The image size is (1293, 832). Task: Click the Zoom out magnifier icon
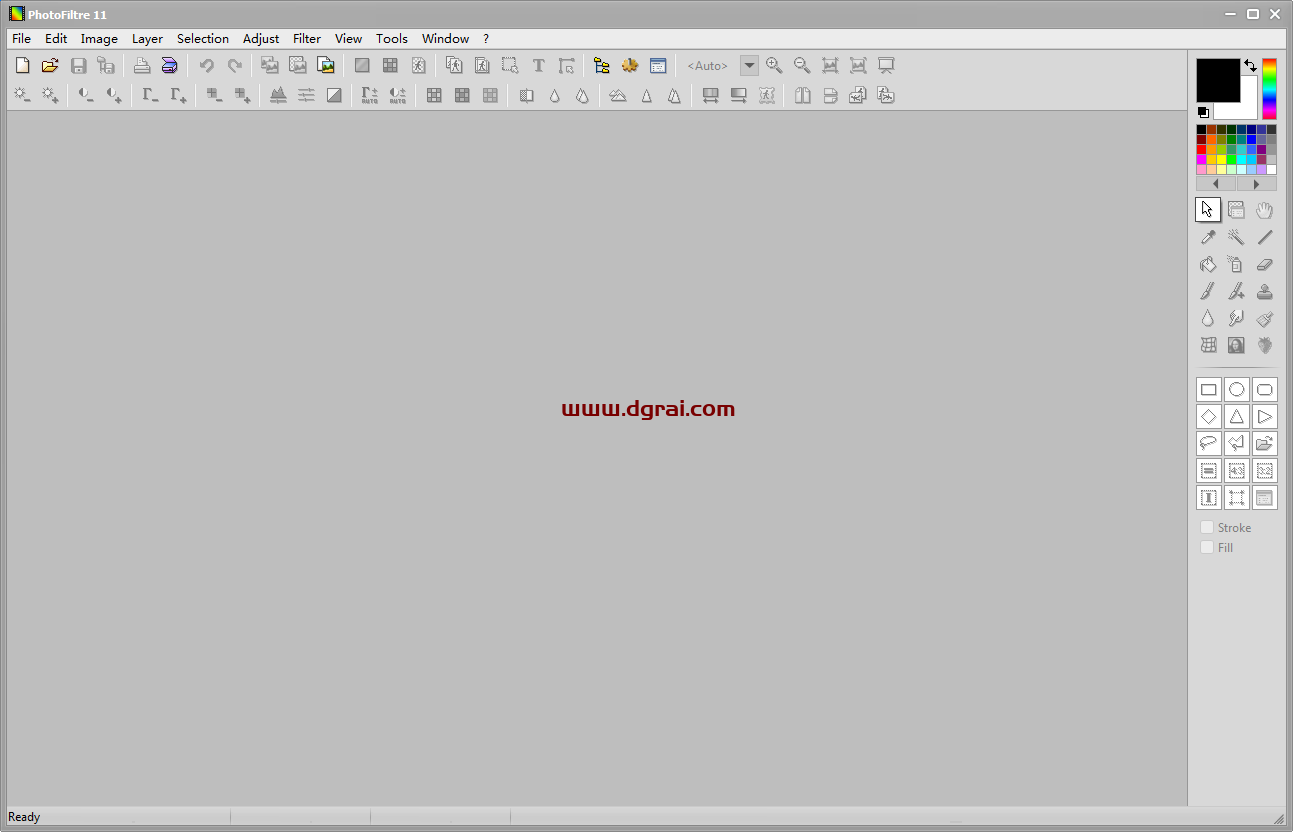802,66
